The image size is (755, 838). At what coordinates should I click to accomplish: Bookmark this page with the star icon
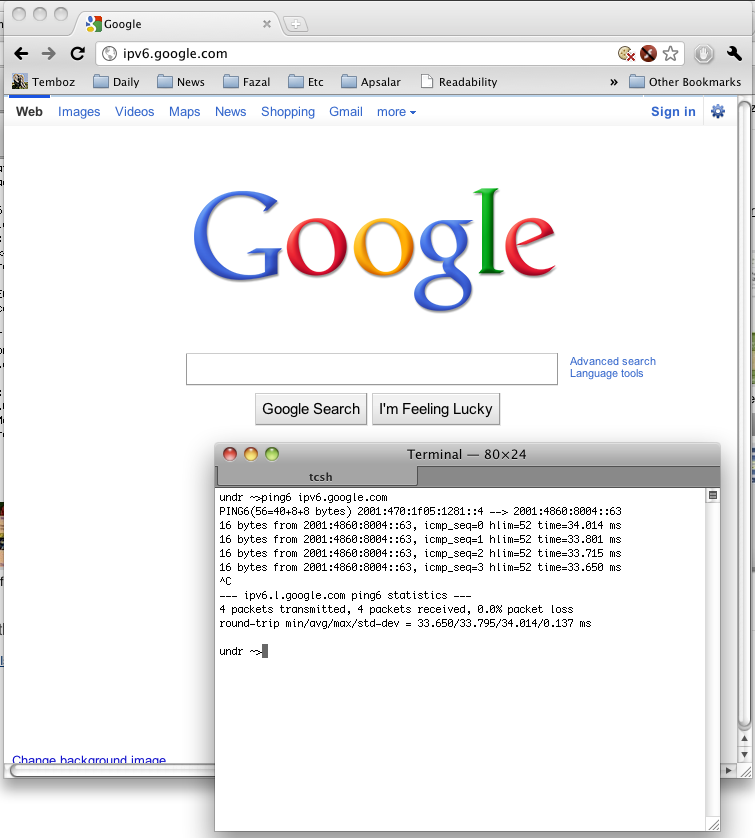click(671, 54)
